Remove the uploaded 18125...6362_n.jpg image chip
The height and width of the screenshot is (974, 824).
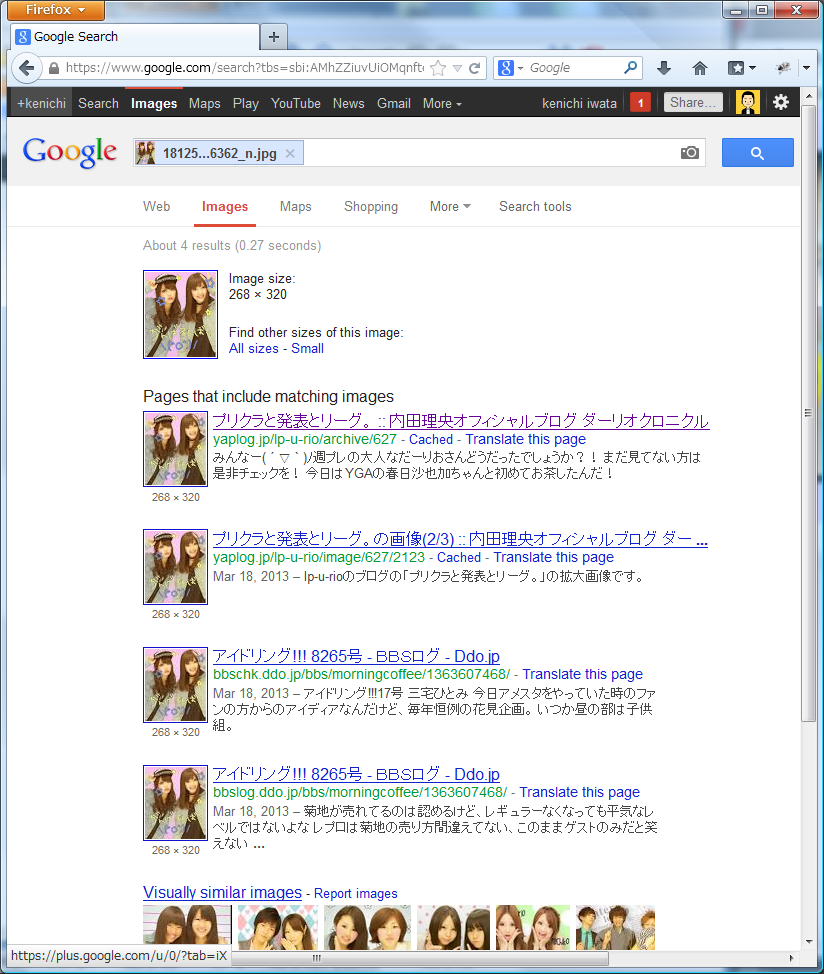coord(290,153)
